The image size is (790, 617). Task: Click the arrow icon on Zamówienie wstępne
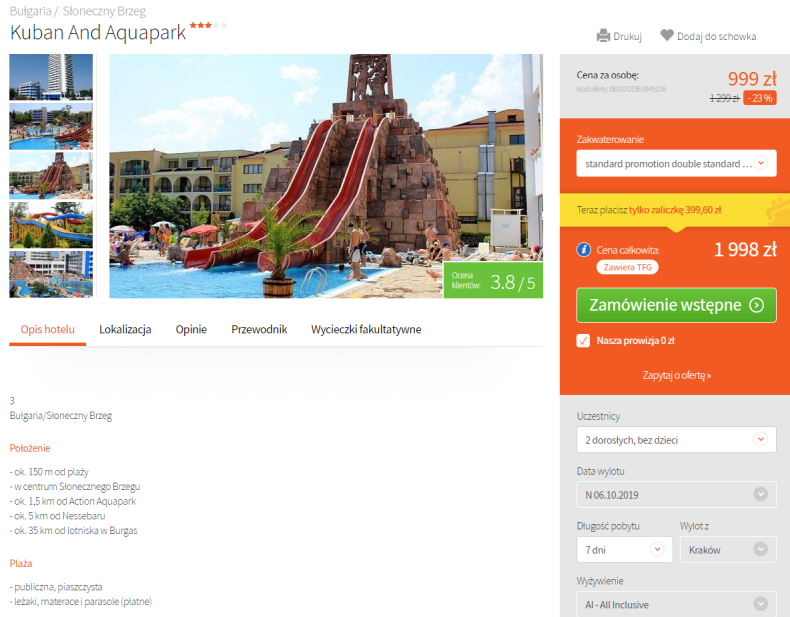coord(757,305)
